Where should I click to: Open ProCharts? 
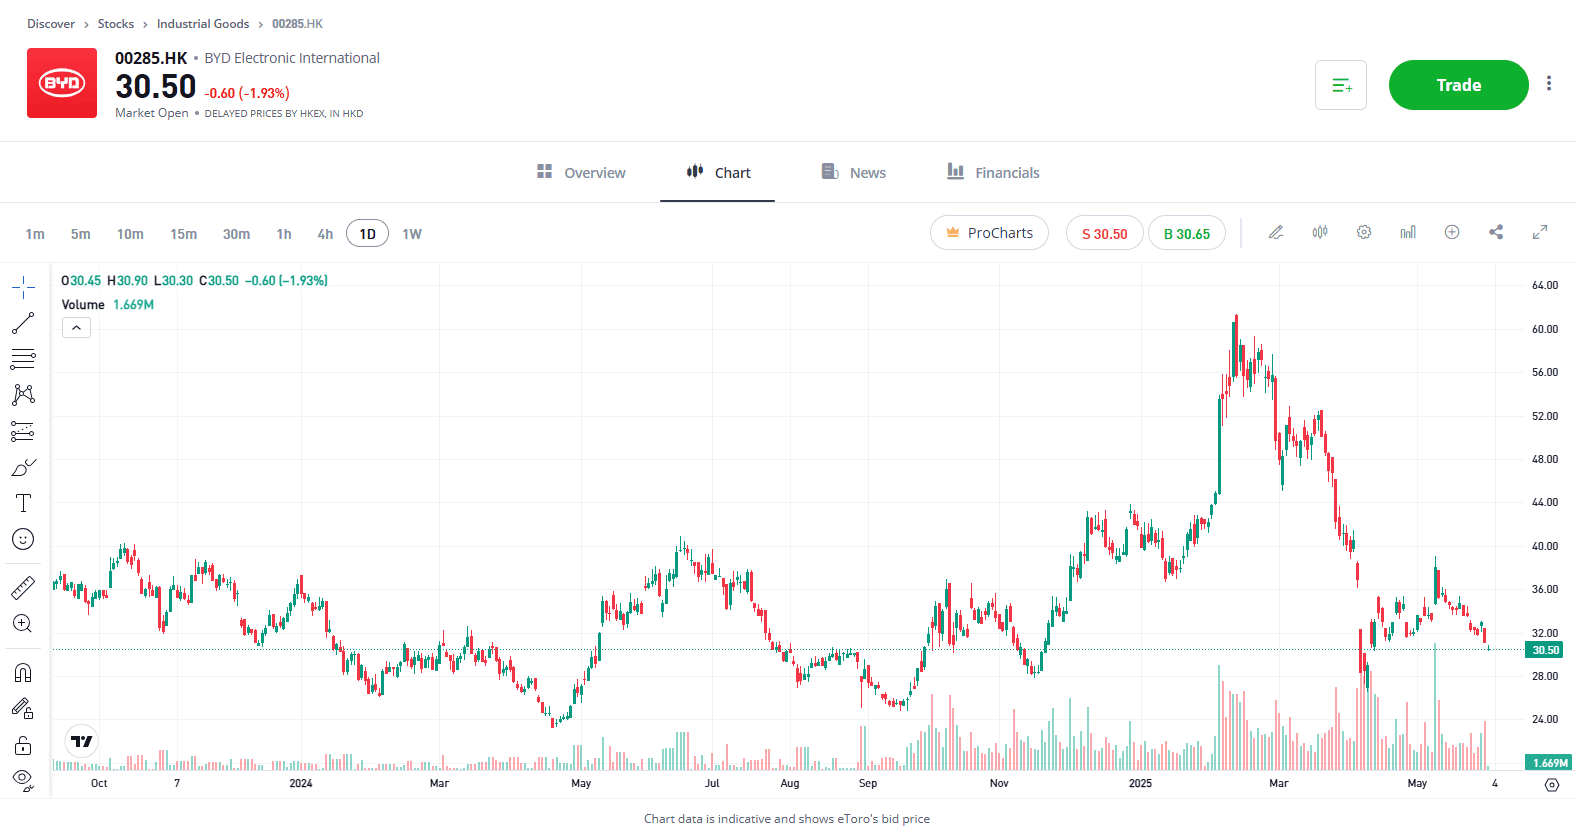[x=989, y=233]
